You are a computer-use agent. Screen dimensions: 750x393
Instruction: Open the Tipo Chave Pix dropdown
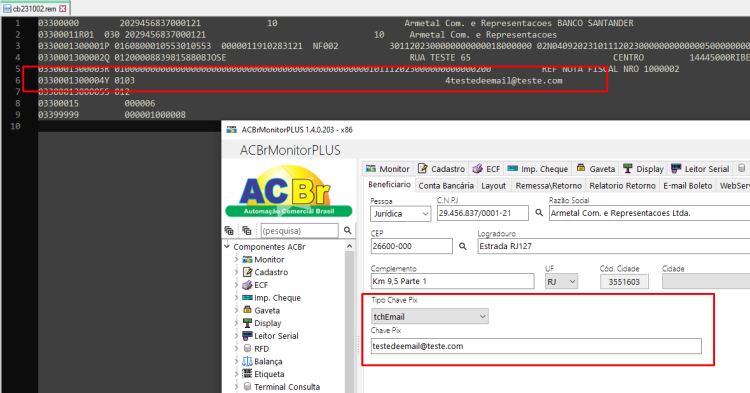(x=430, y=317)
